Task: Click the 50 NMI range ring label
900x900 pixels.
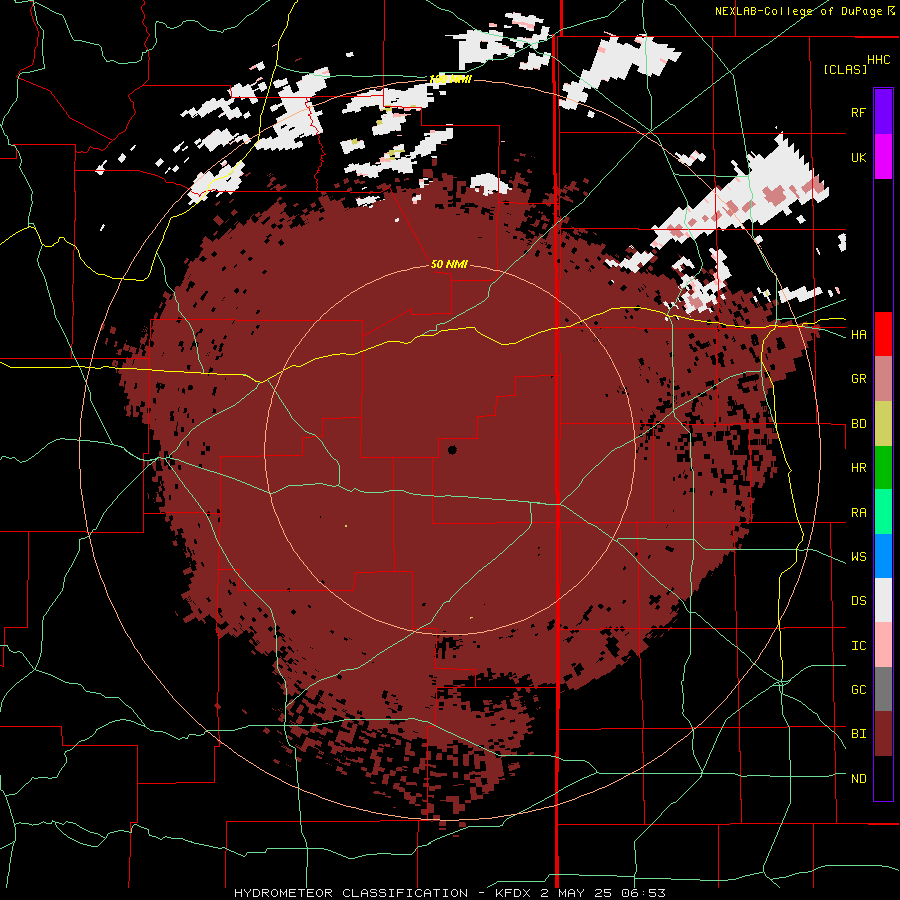Action: [449, 264]
